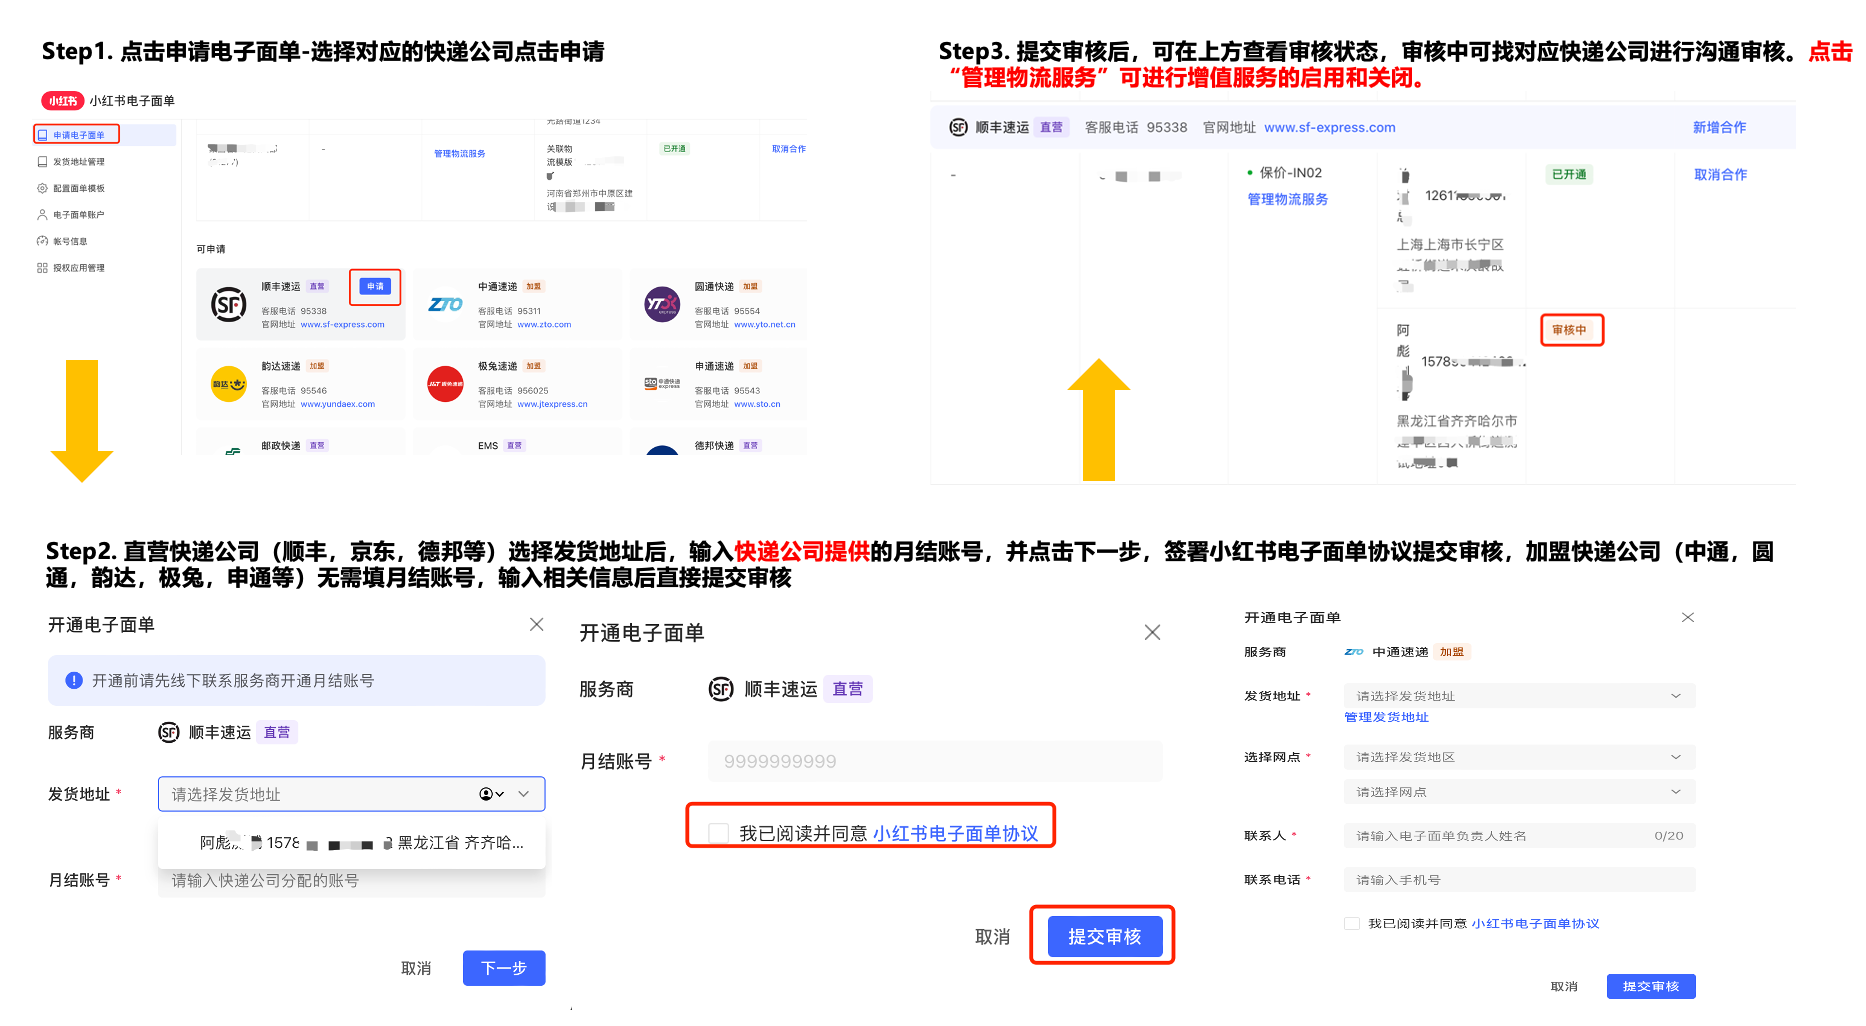The image size is (1866, 1026).
Task: Click the 可申请 section heading
Action: coord(211,249)
